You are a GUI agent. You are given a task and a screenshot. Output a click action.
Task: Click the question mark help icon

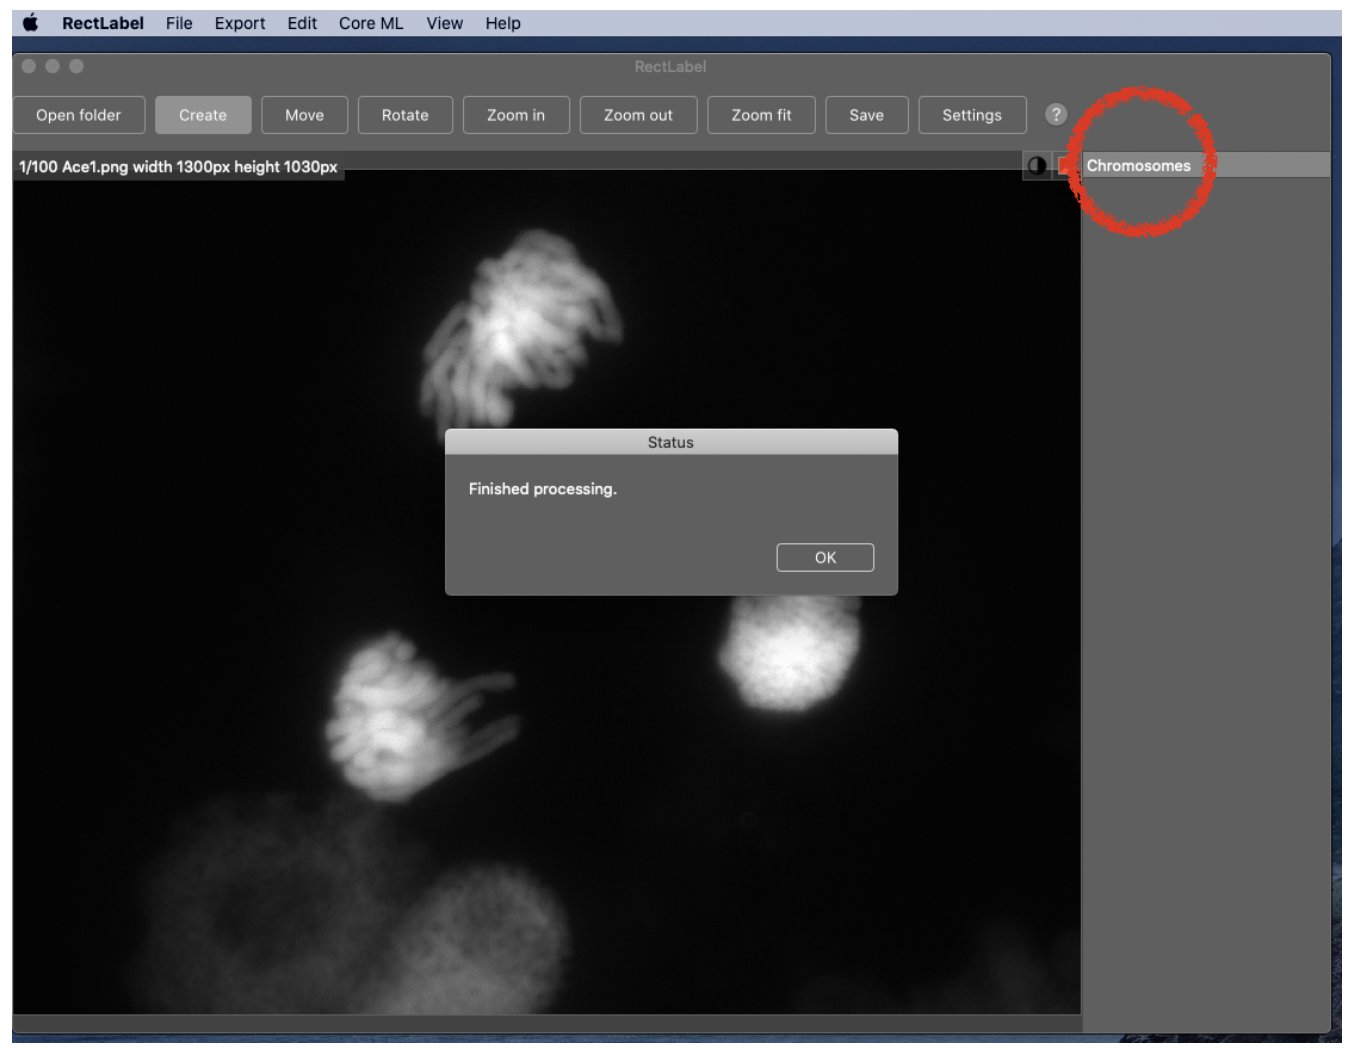click(1056, 115)
